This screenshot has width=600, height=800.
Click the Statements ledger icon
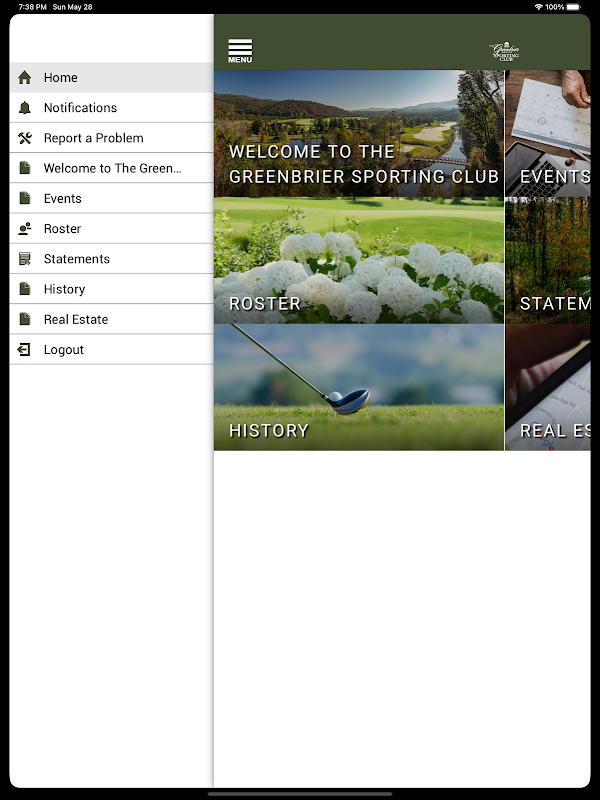point(24,259)
